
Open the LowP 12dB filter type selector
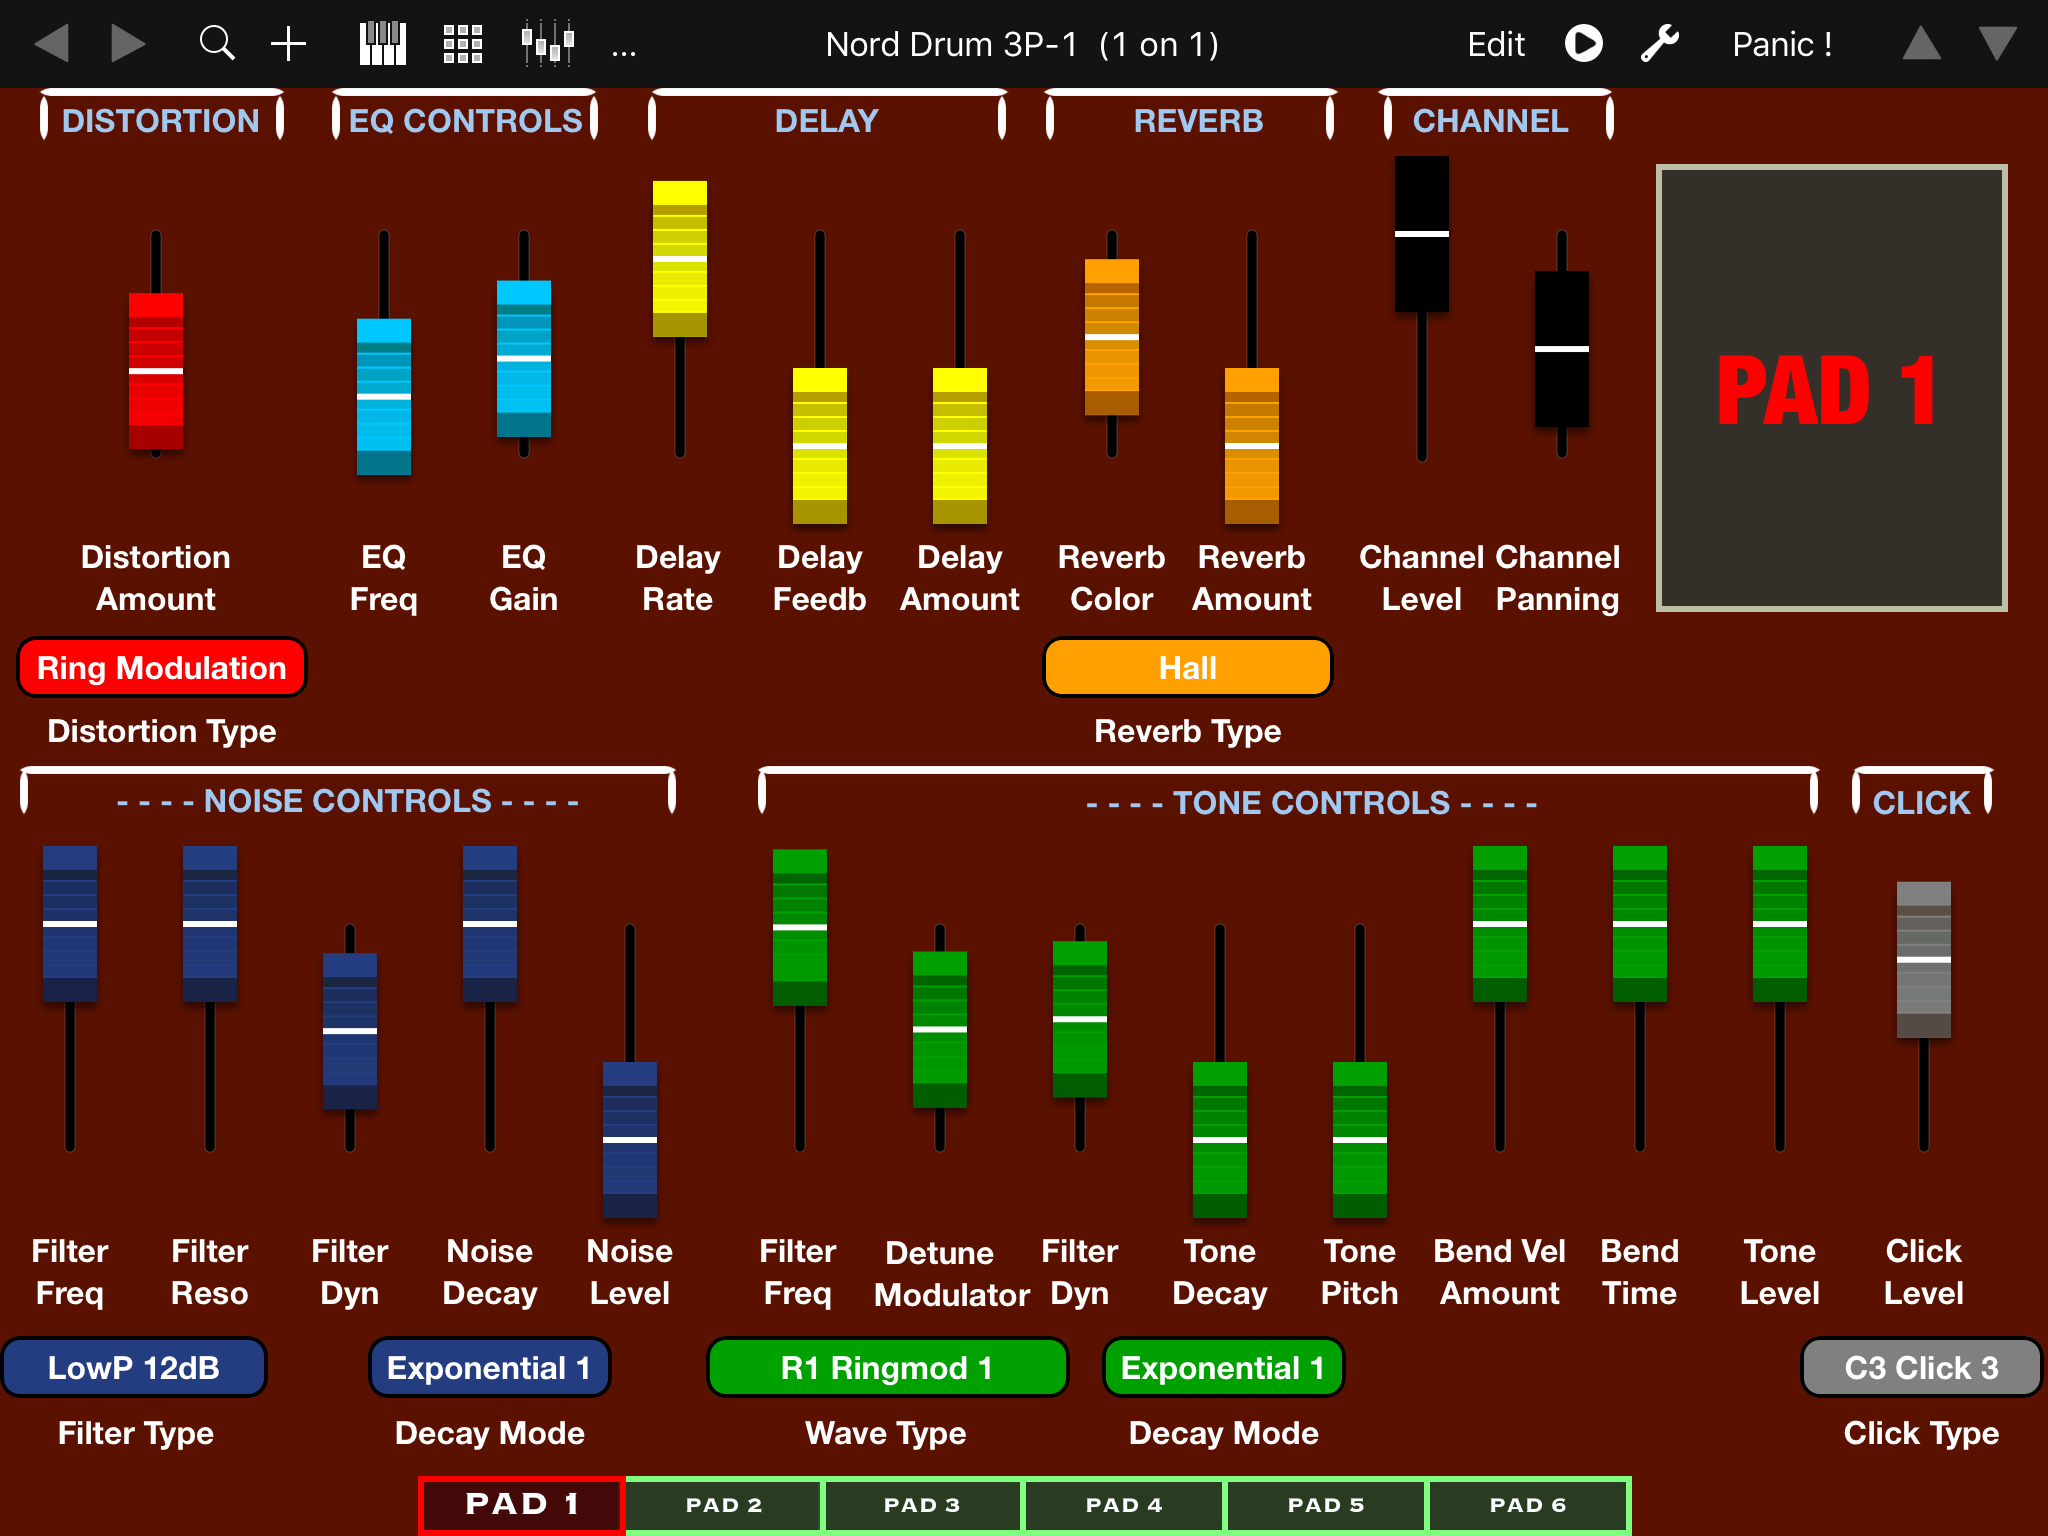pos(134,1367)
